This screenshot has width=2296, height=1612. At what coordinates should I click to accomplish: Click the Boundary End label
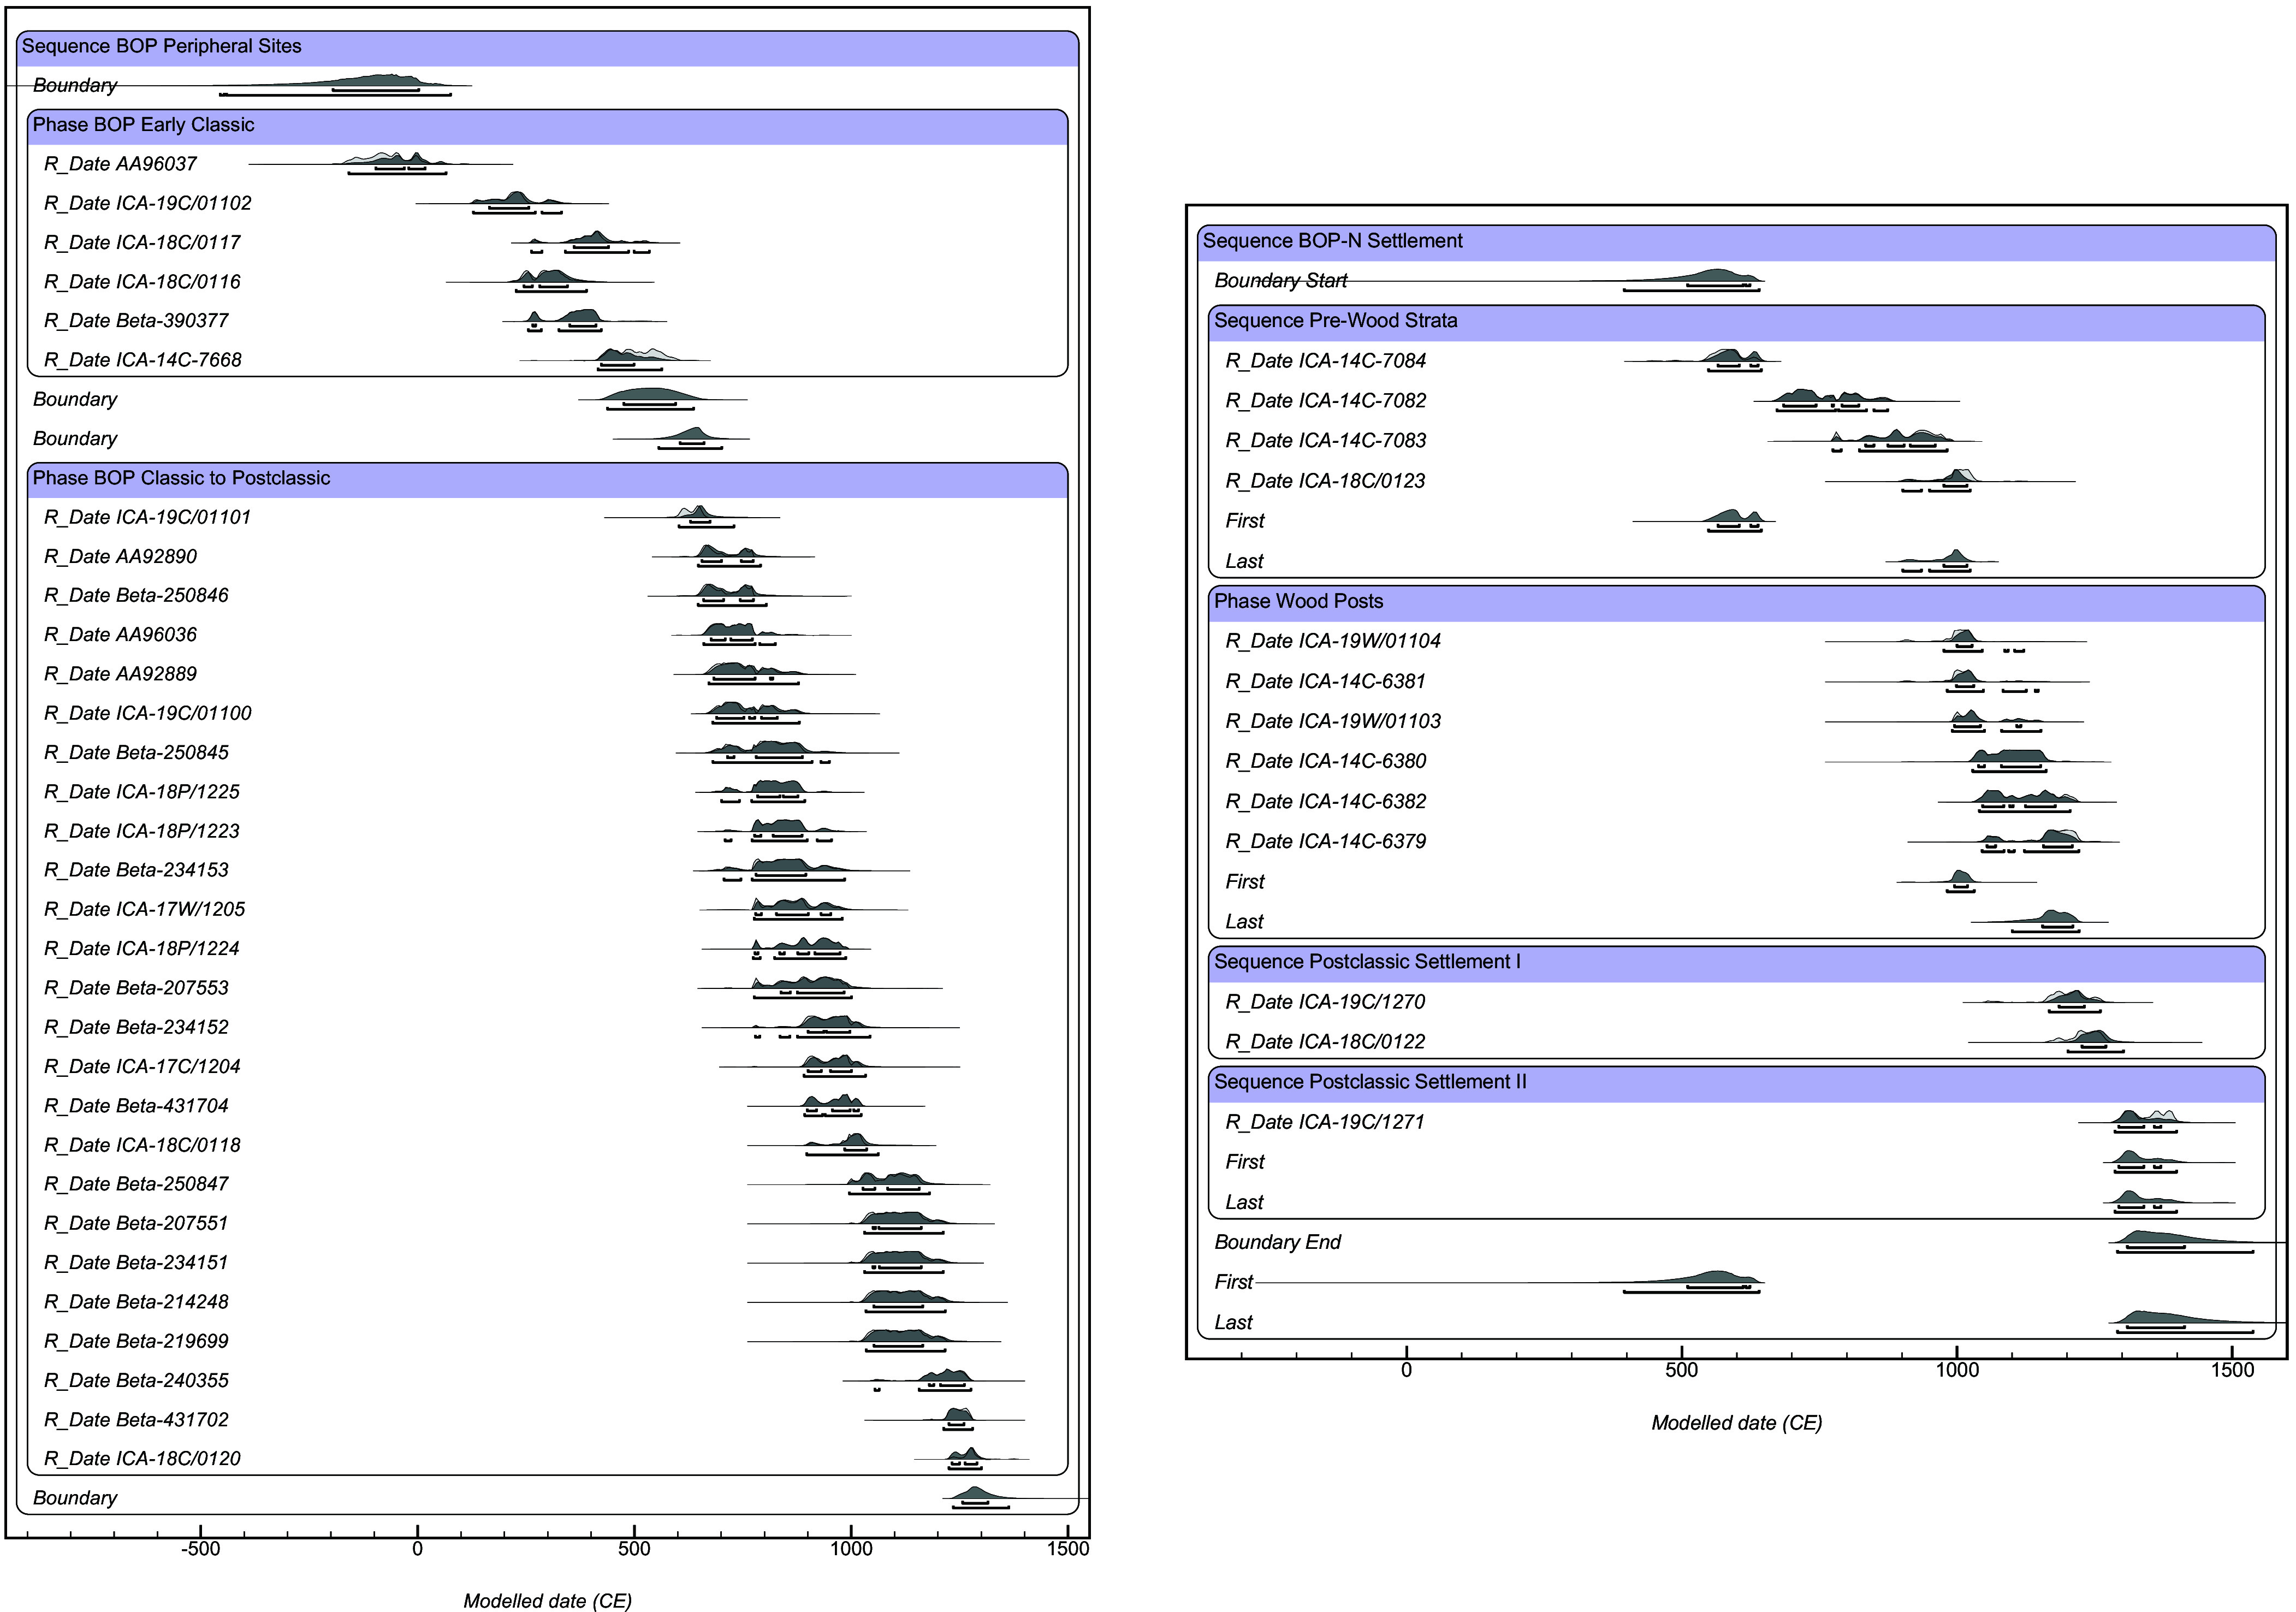click(x=1278, y=1242)
